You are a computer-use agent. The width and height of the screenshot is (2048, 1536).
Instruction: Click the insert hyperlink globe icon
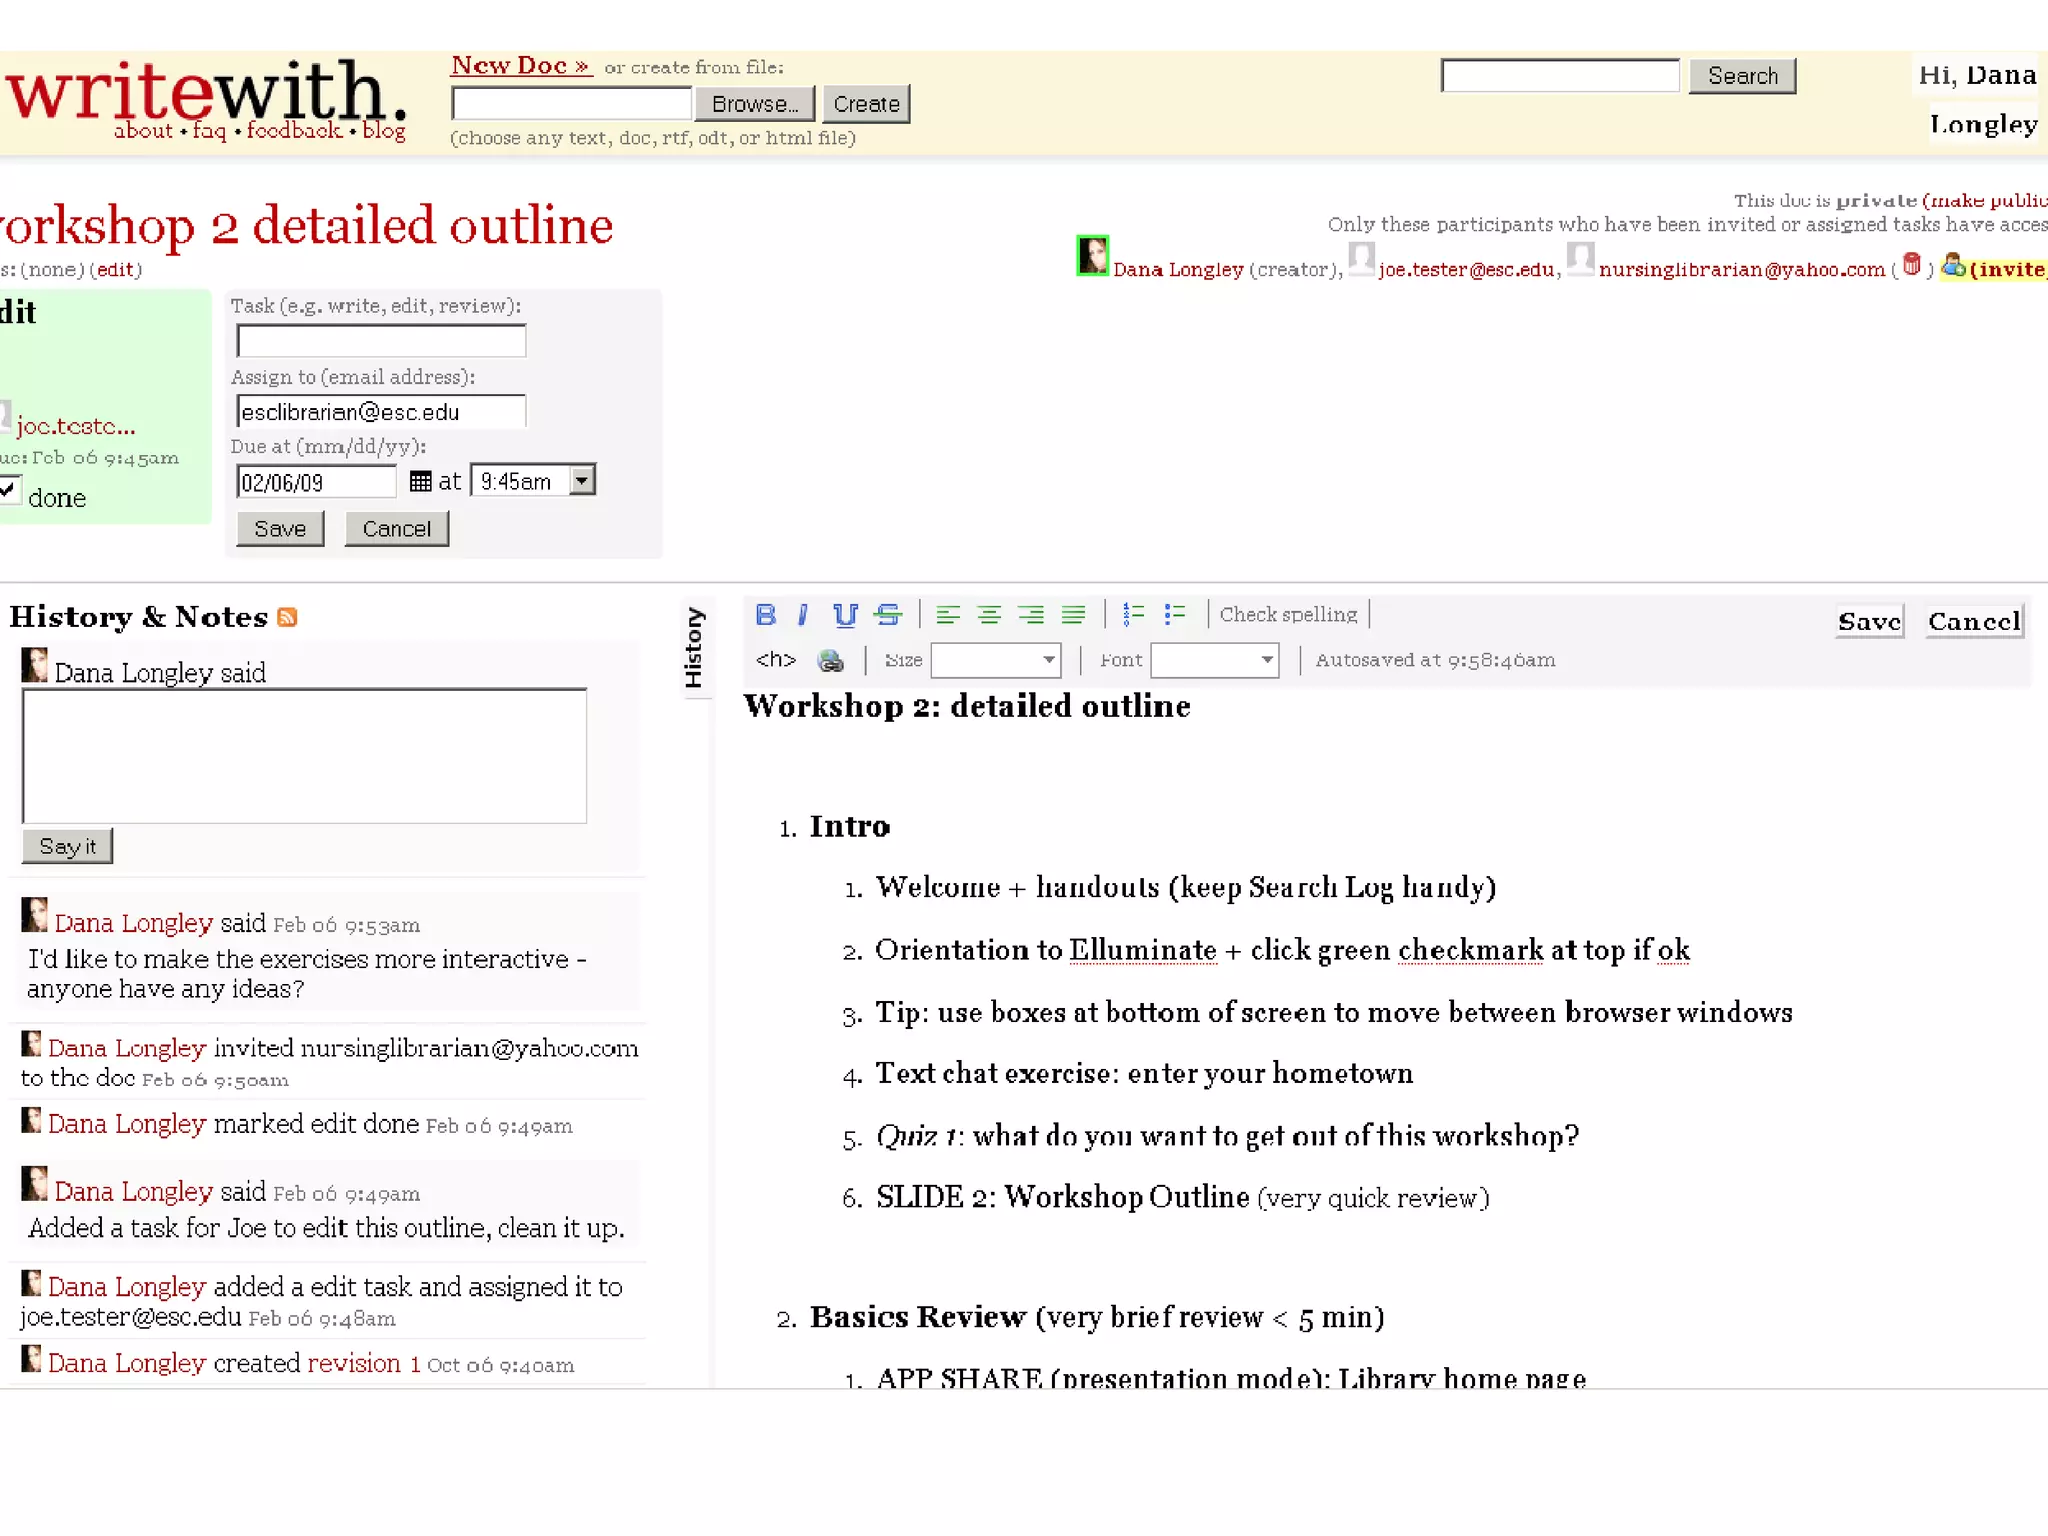[830, 660]
